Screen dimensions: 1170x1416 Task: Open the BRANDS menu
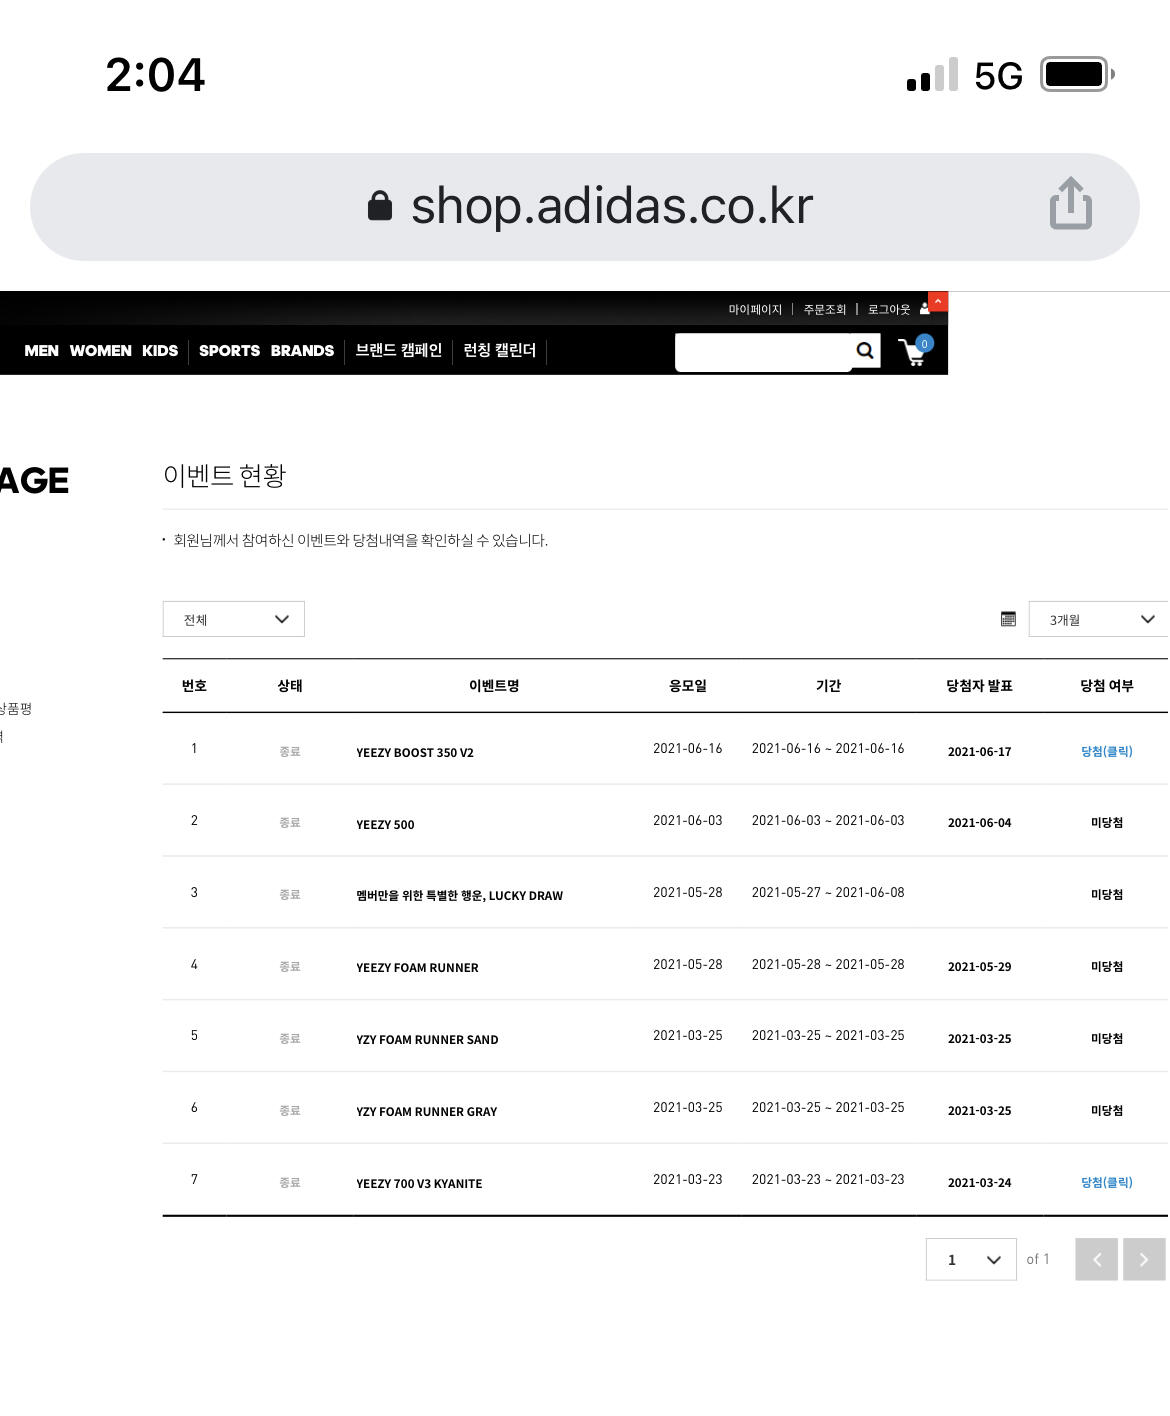pos(302,351)
